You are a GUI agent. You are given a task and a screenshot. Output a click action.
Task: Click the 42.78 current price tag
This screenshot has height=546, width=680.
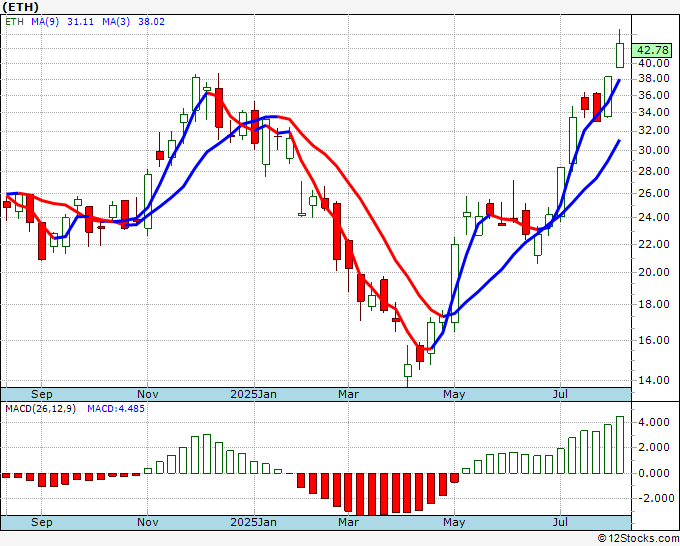(652, 50)
